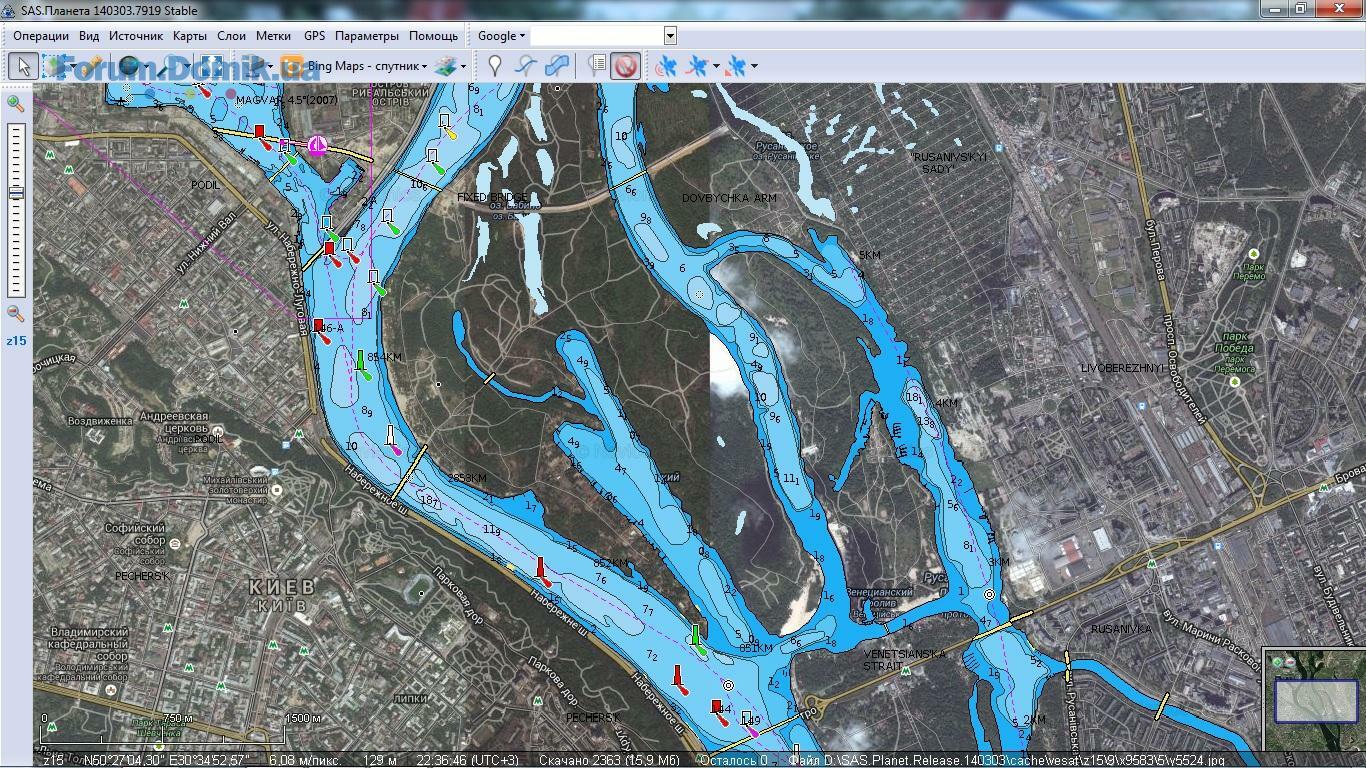Screen dimensions: 1366x768
Task: Click the 22:36:46 (UTC+3) time entry
Action: click(x=468, y=760)
